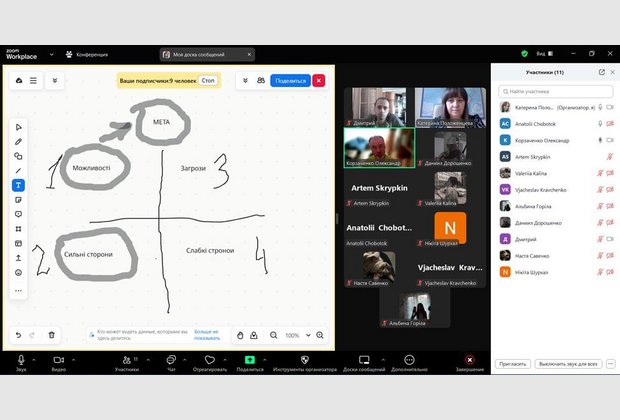Open the Chat panel from meeting toolbar

(x=171, y=362)
